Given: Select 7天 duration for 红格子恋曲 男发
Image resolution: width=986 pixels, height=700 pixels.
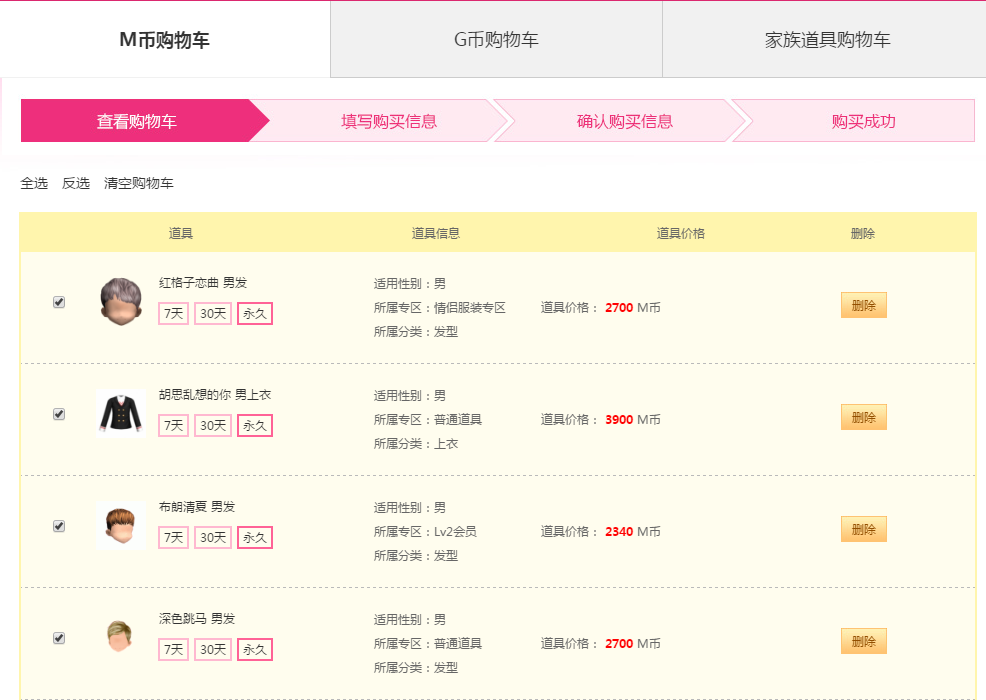Looking at the screenshot, I should pyautogui.click(x=173, y=313).
